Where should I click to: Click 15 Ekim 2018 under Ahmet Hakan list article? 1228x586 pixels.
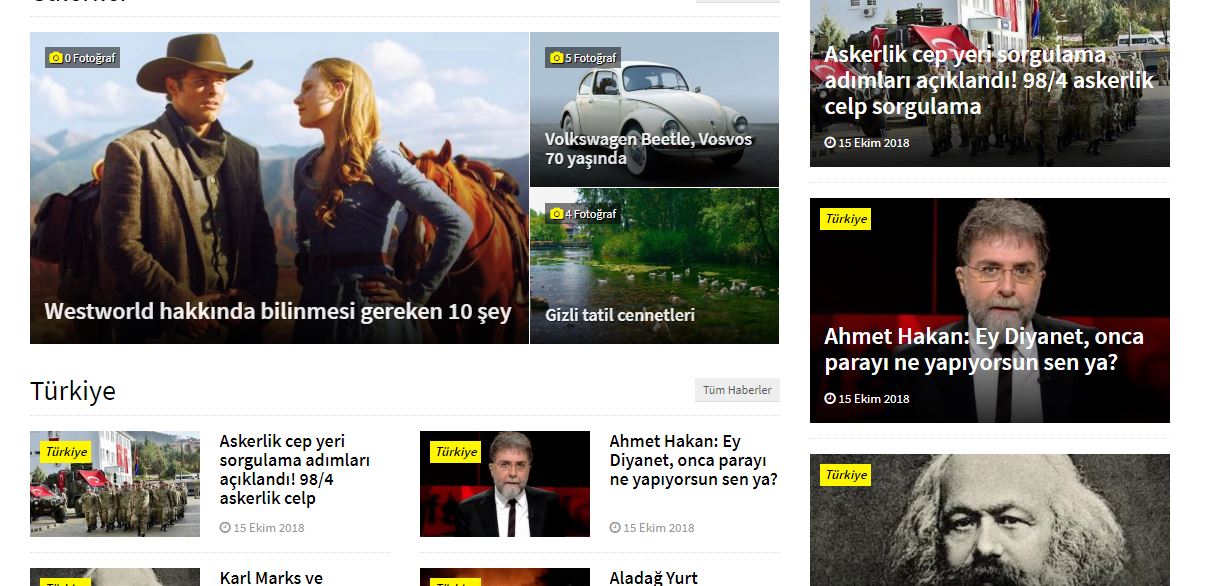pos(659,528)
